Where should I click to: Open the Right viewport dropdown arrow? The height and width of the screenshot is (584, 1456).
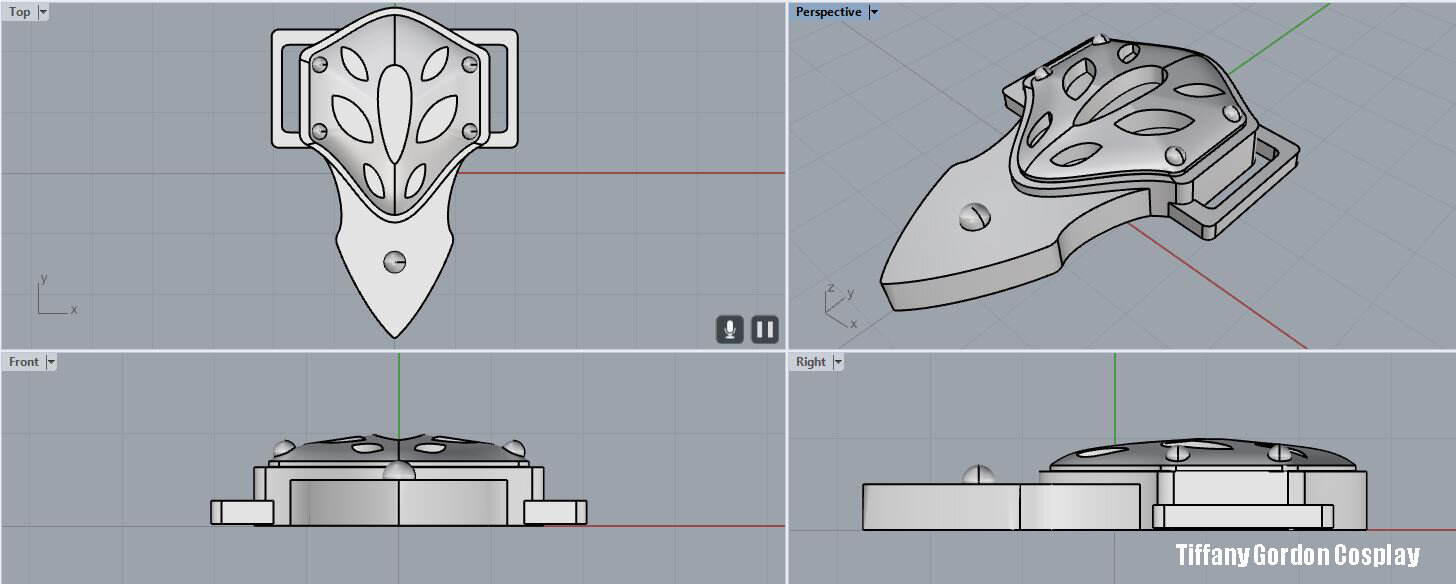coord(838,362)
